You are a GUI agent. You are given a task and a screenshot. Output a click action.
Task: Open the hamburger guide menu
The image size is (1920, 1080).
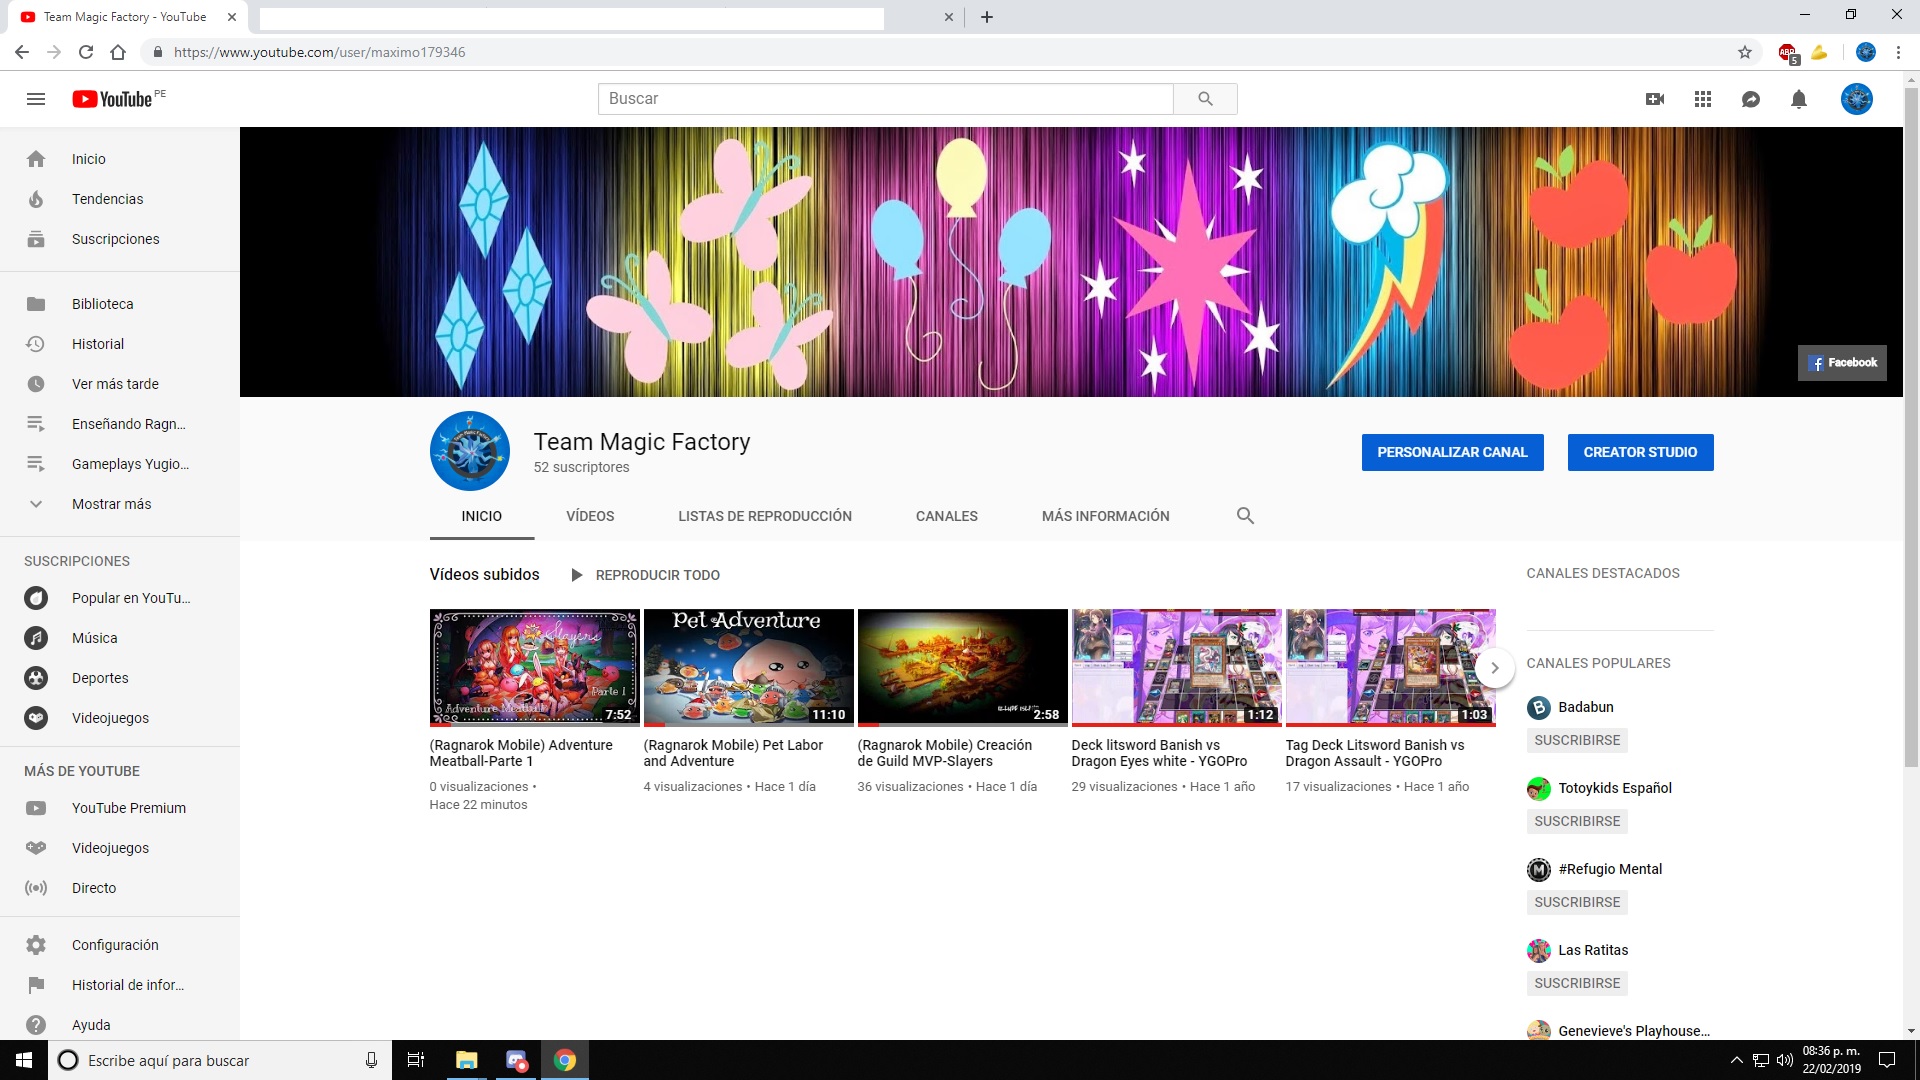[36, 99]
